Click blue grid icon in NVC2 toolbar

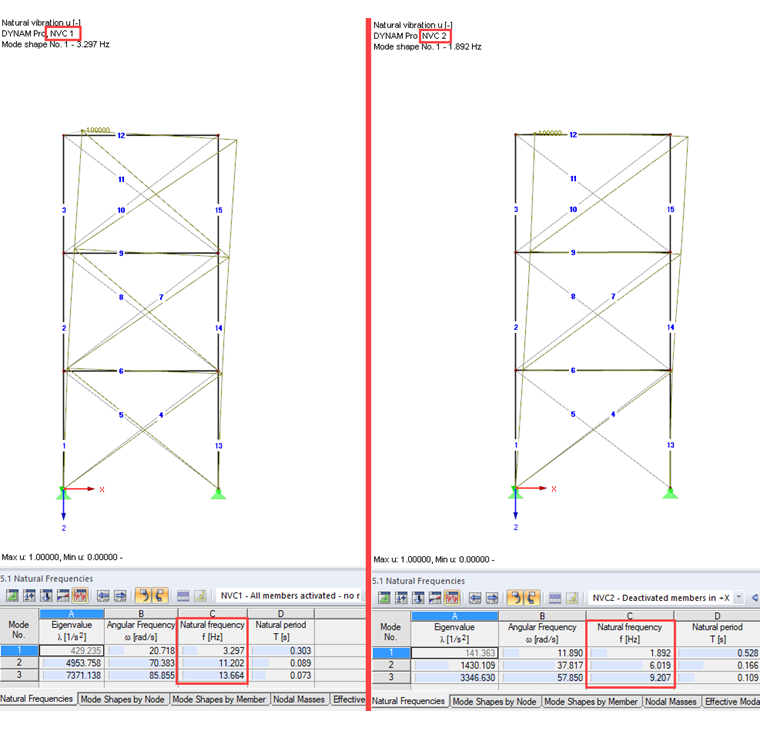tap(555, 598)
